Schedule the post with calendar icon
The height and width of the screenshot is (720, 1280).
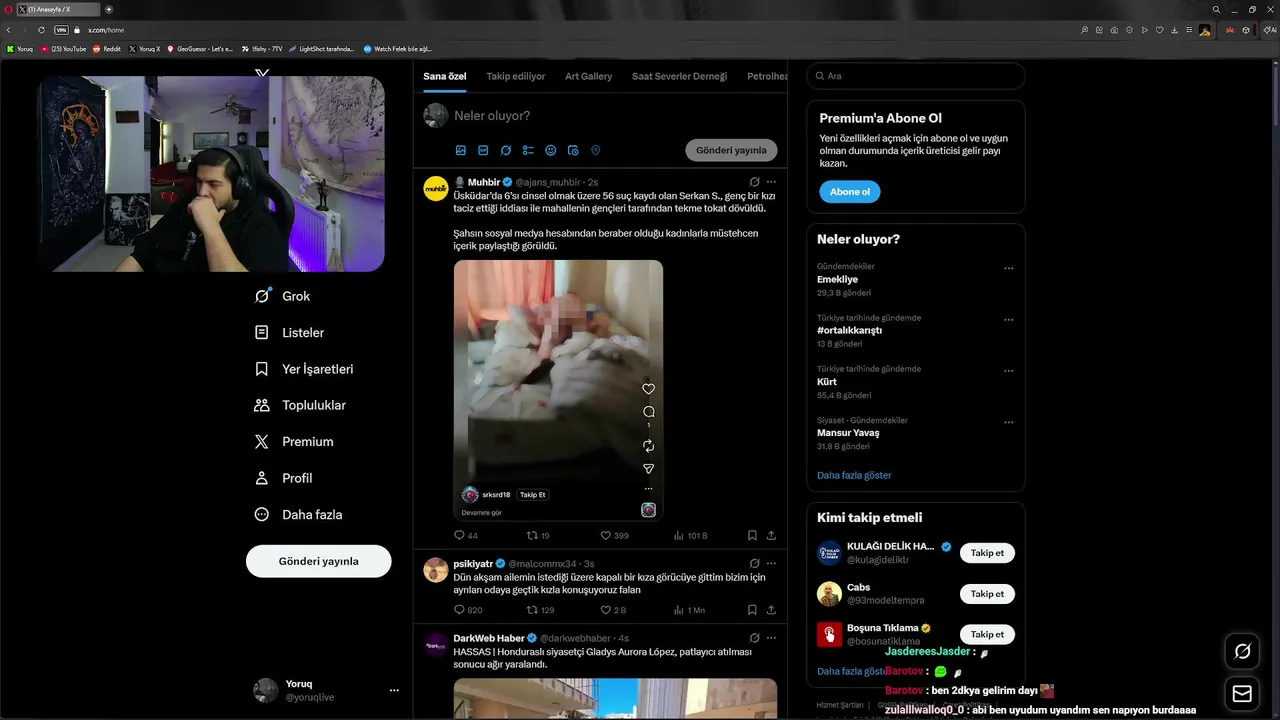pos(573,150)
